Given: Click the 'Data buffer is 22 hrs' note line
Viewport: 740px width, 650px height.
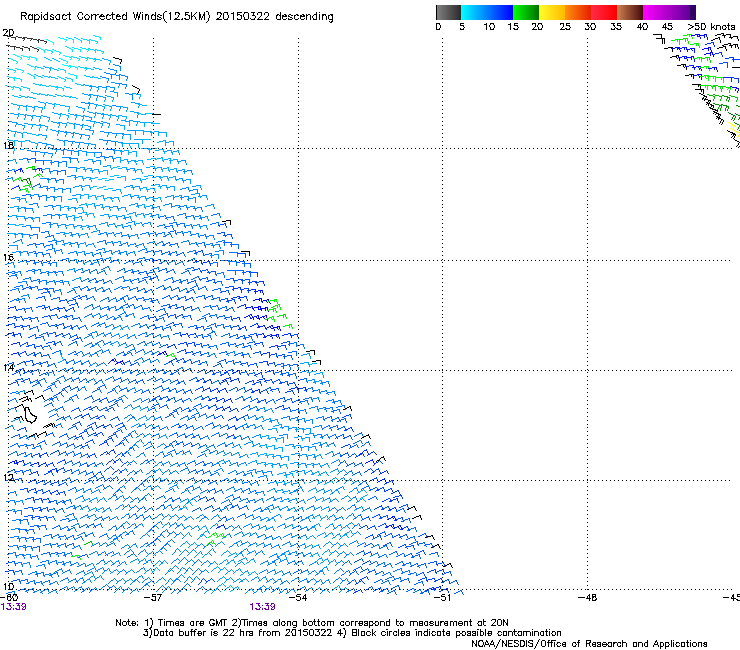Looking at the screenshot, I should point(352,633).
